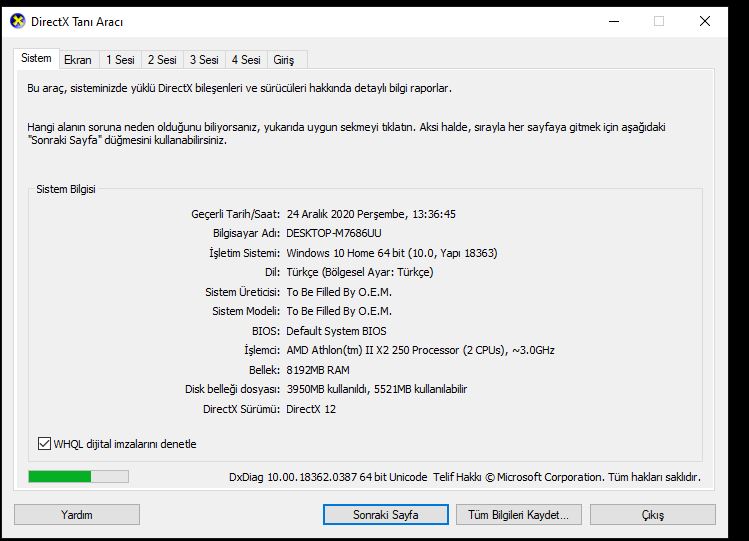
Task: Click Sistem Modeli value To Be Filled By O.E.M.
Action: tap(339, 311)
